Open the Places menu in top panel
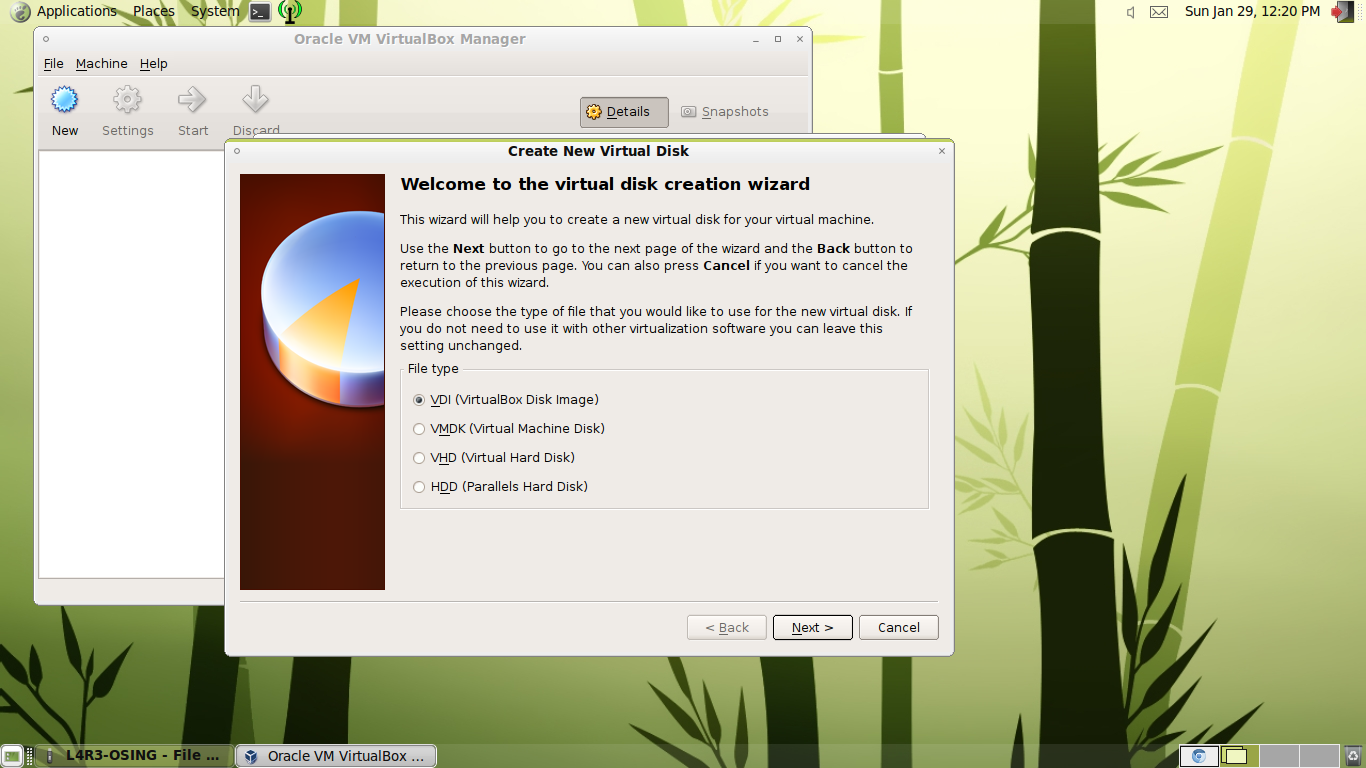Viewport: 1366px width, 768px height. point(154,11)
